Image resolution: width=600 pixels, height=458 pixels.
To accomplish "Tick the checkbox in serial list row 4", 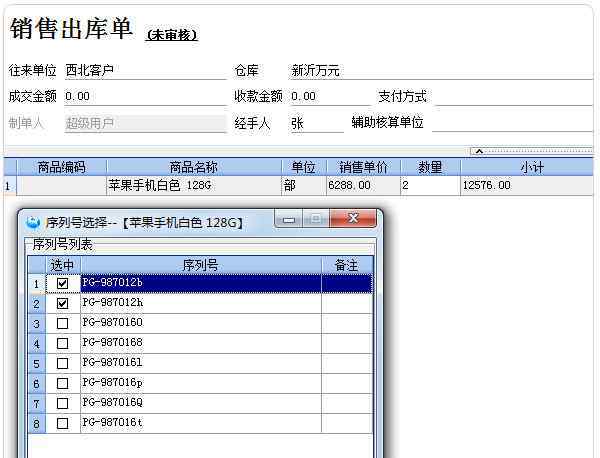I will tap(62, 343).
